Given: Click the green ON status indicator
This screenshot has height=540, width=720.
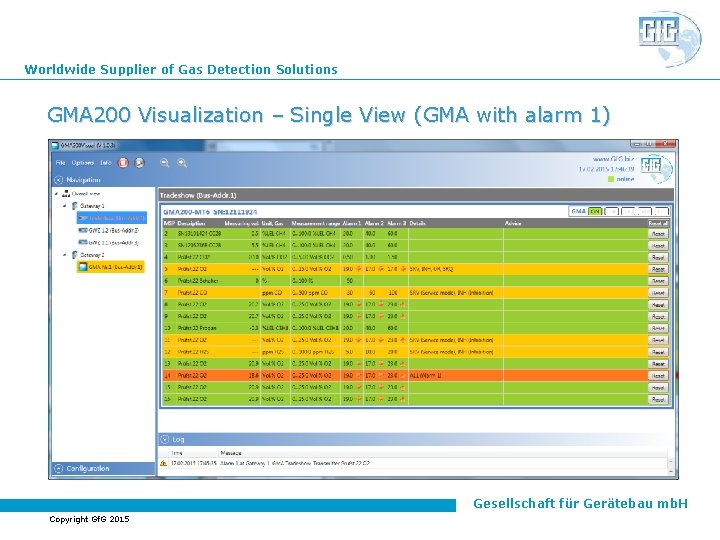Looking at the screenshot, I should click(595, 211).
